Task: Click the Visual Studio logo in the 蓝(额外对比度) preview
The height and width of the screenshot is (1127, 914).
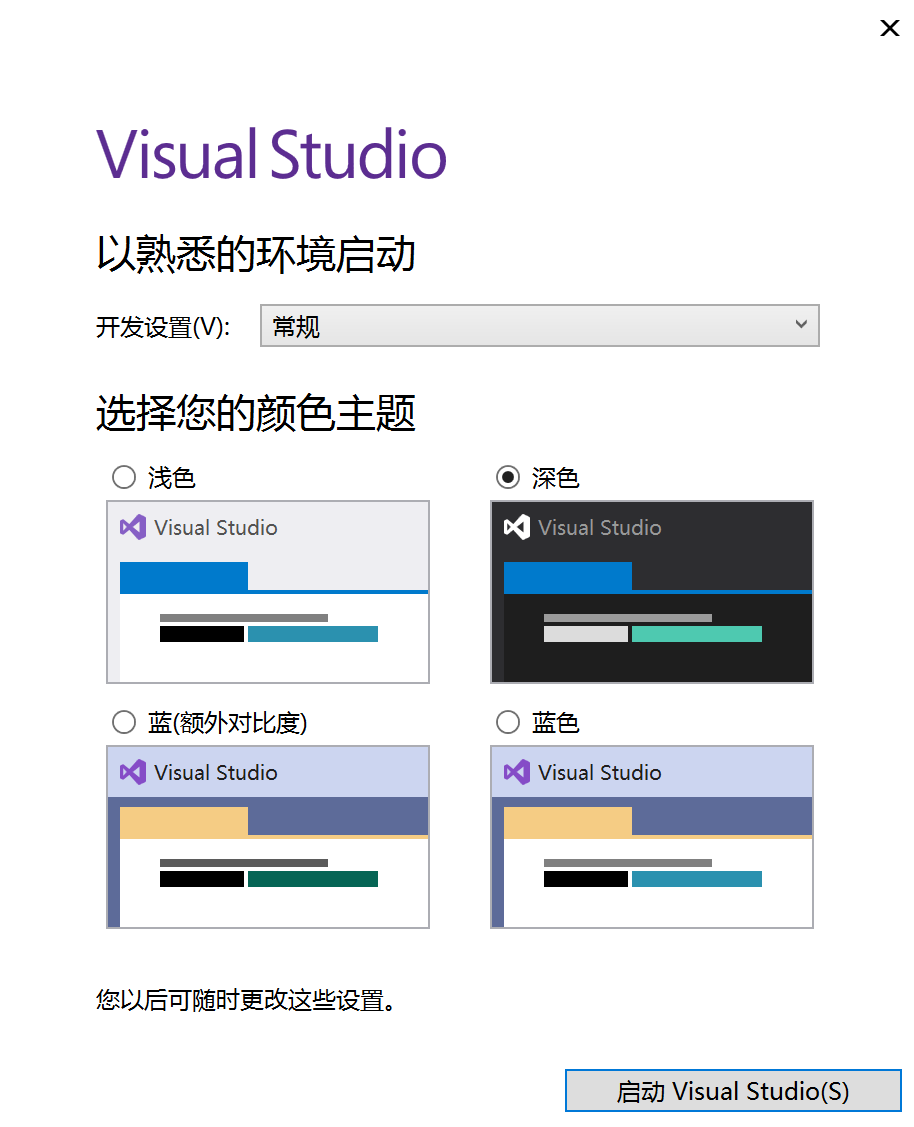Action: 133,772
